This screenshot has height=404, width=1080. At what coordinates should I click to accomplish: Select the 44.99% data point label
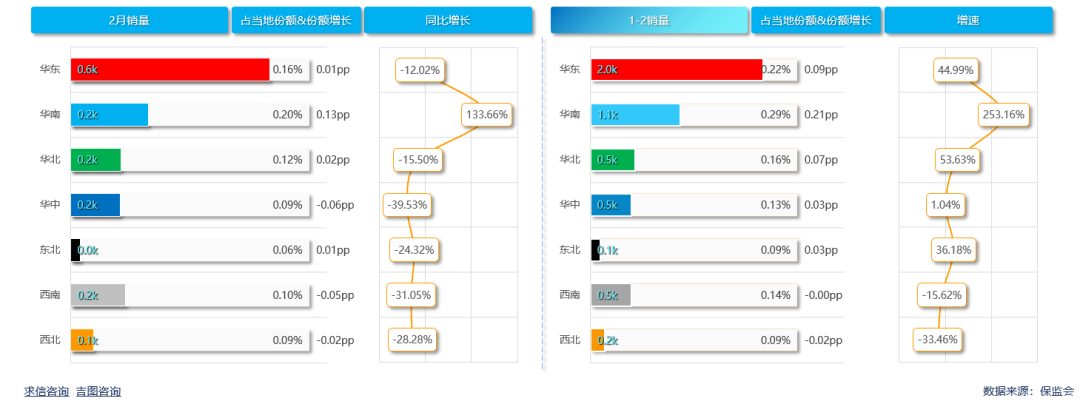(955, 70)
